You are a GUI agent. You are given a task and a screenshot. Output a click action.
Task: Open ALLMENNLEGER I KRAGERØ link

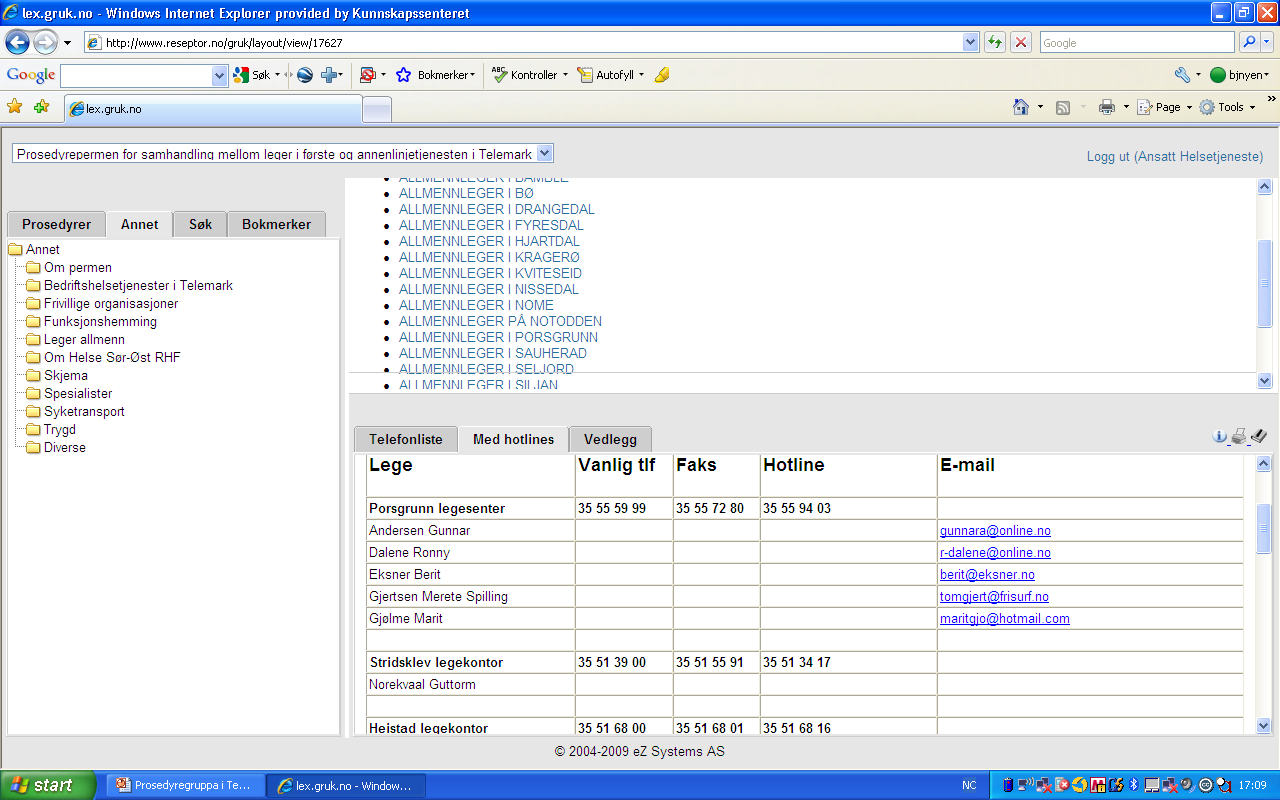(x=489, y=257)
